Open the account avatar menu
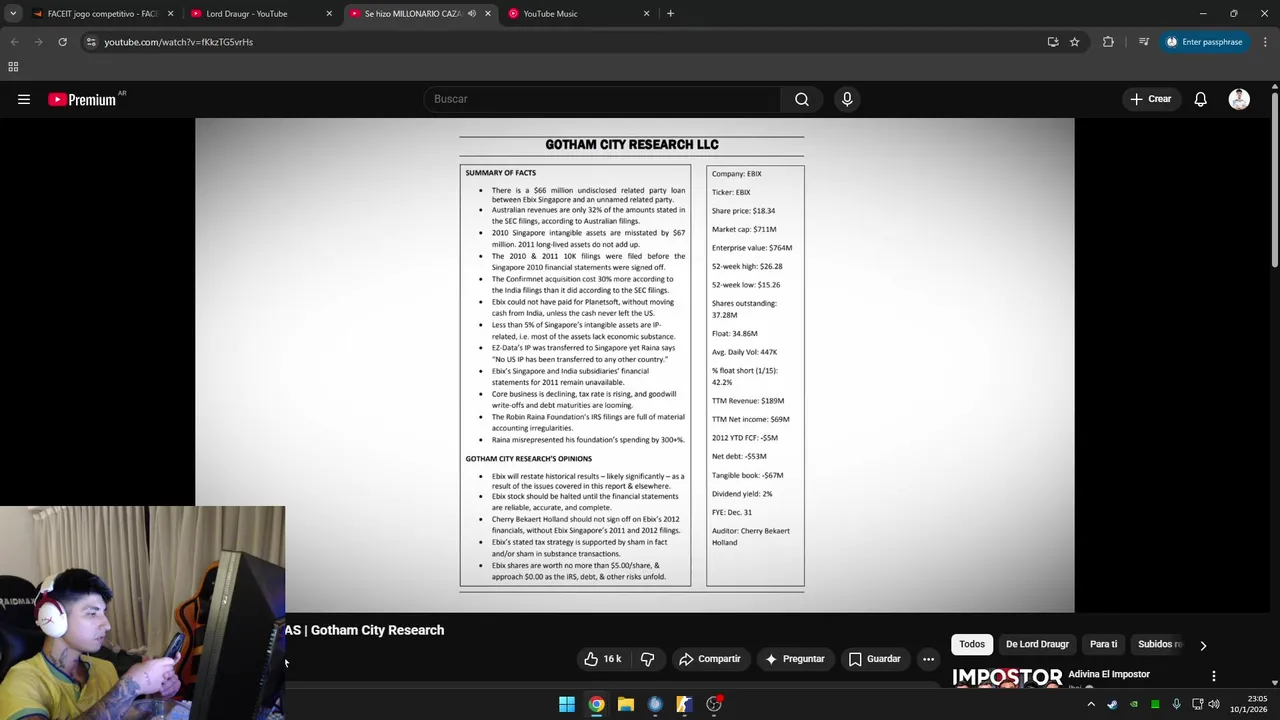This screenshot has width=1280, height=720. (x=1239, y=99)
